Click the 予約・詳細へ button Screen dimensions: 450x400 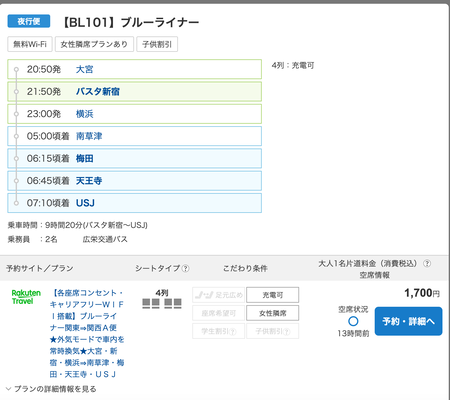pos(408,321)
